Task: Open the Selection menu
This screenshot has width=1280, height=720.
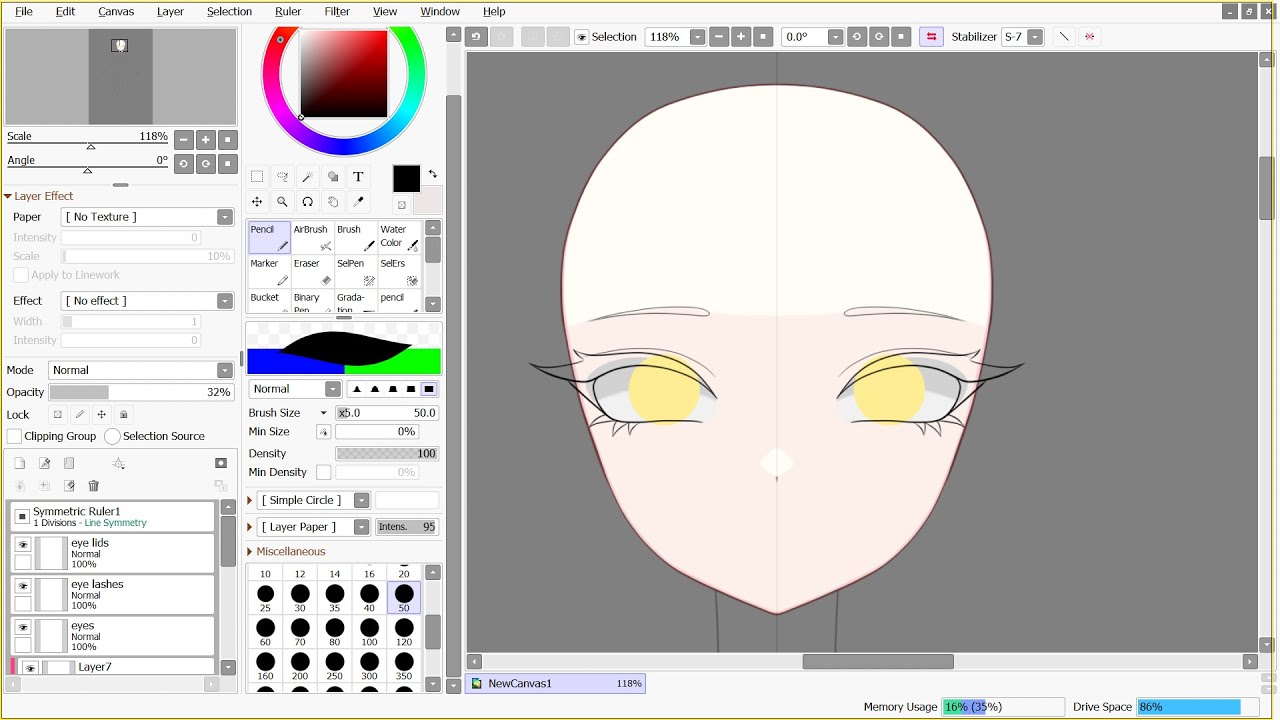Action: 229,11
